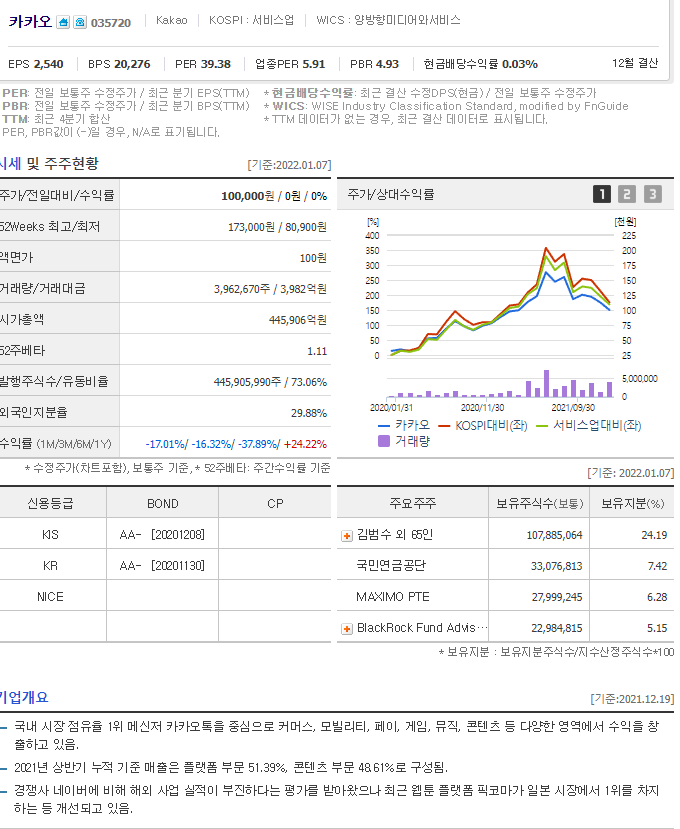Click market cap 445,906억원
The height and width of the screenshot is (829, 680).
pos(298,320)
